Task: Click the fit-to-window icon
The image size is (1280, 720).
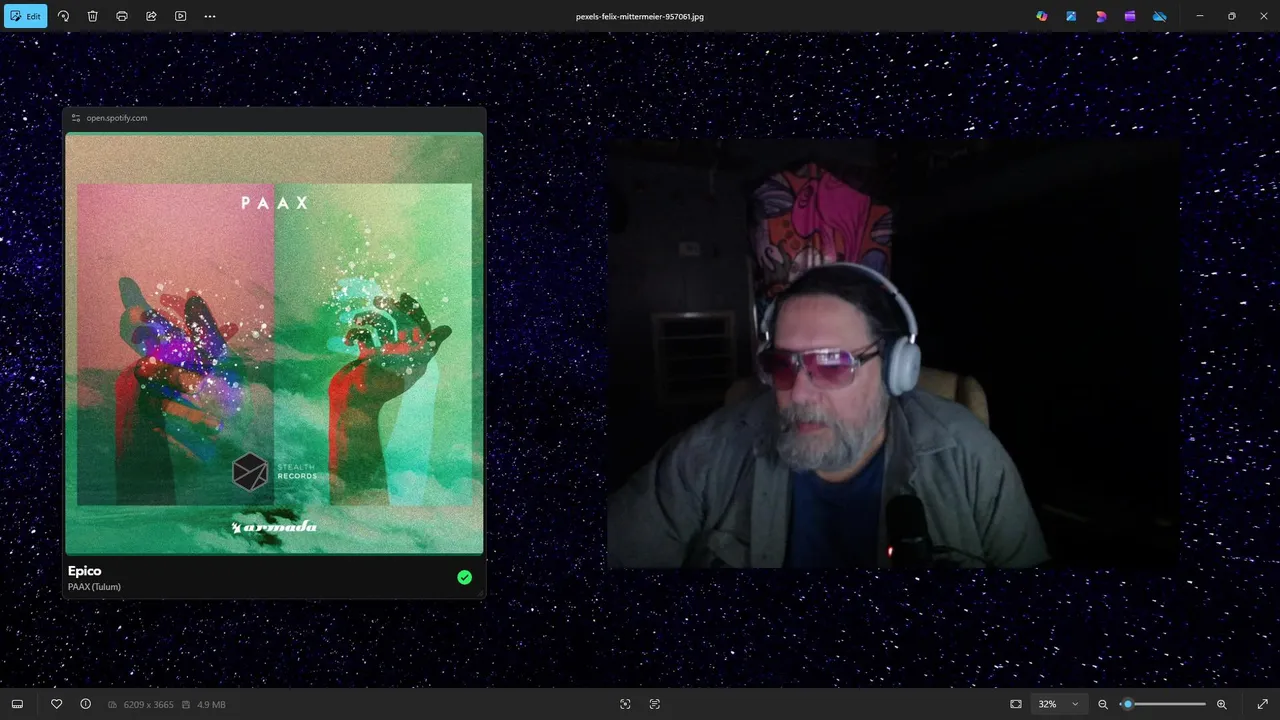Action: pyautogui.click(x=1016, y=704)
